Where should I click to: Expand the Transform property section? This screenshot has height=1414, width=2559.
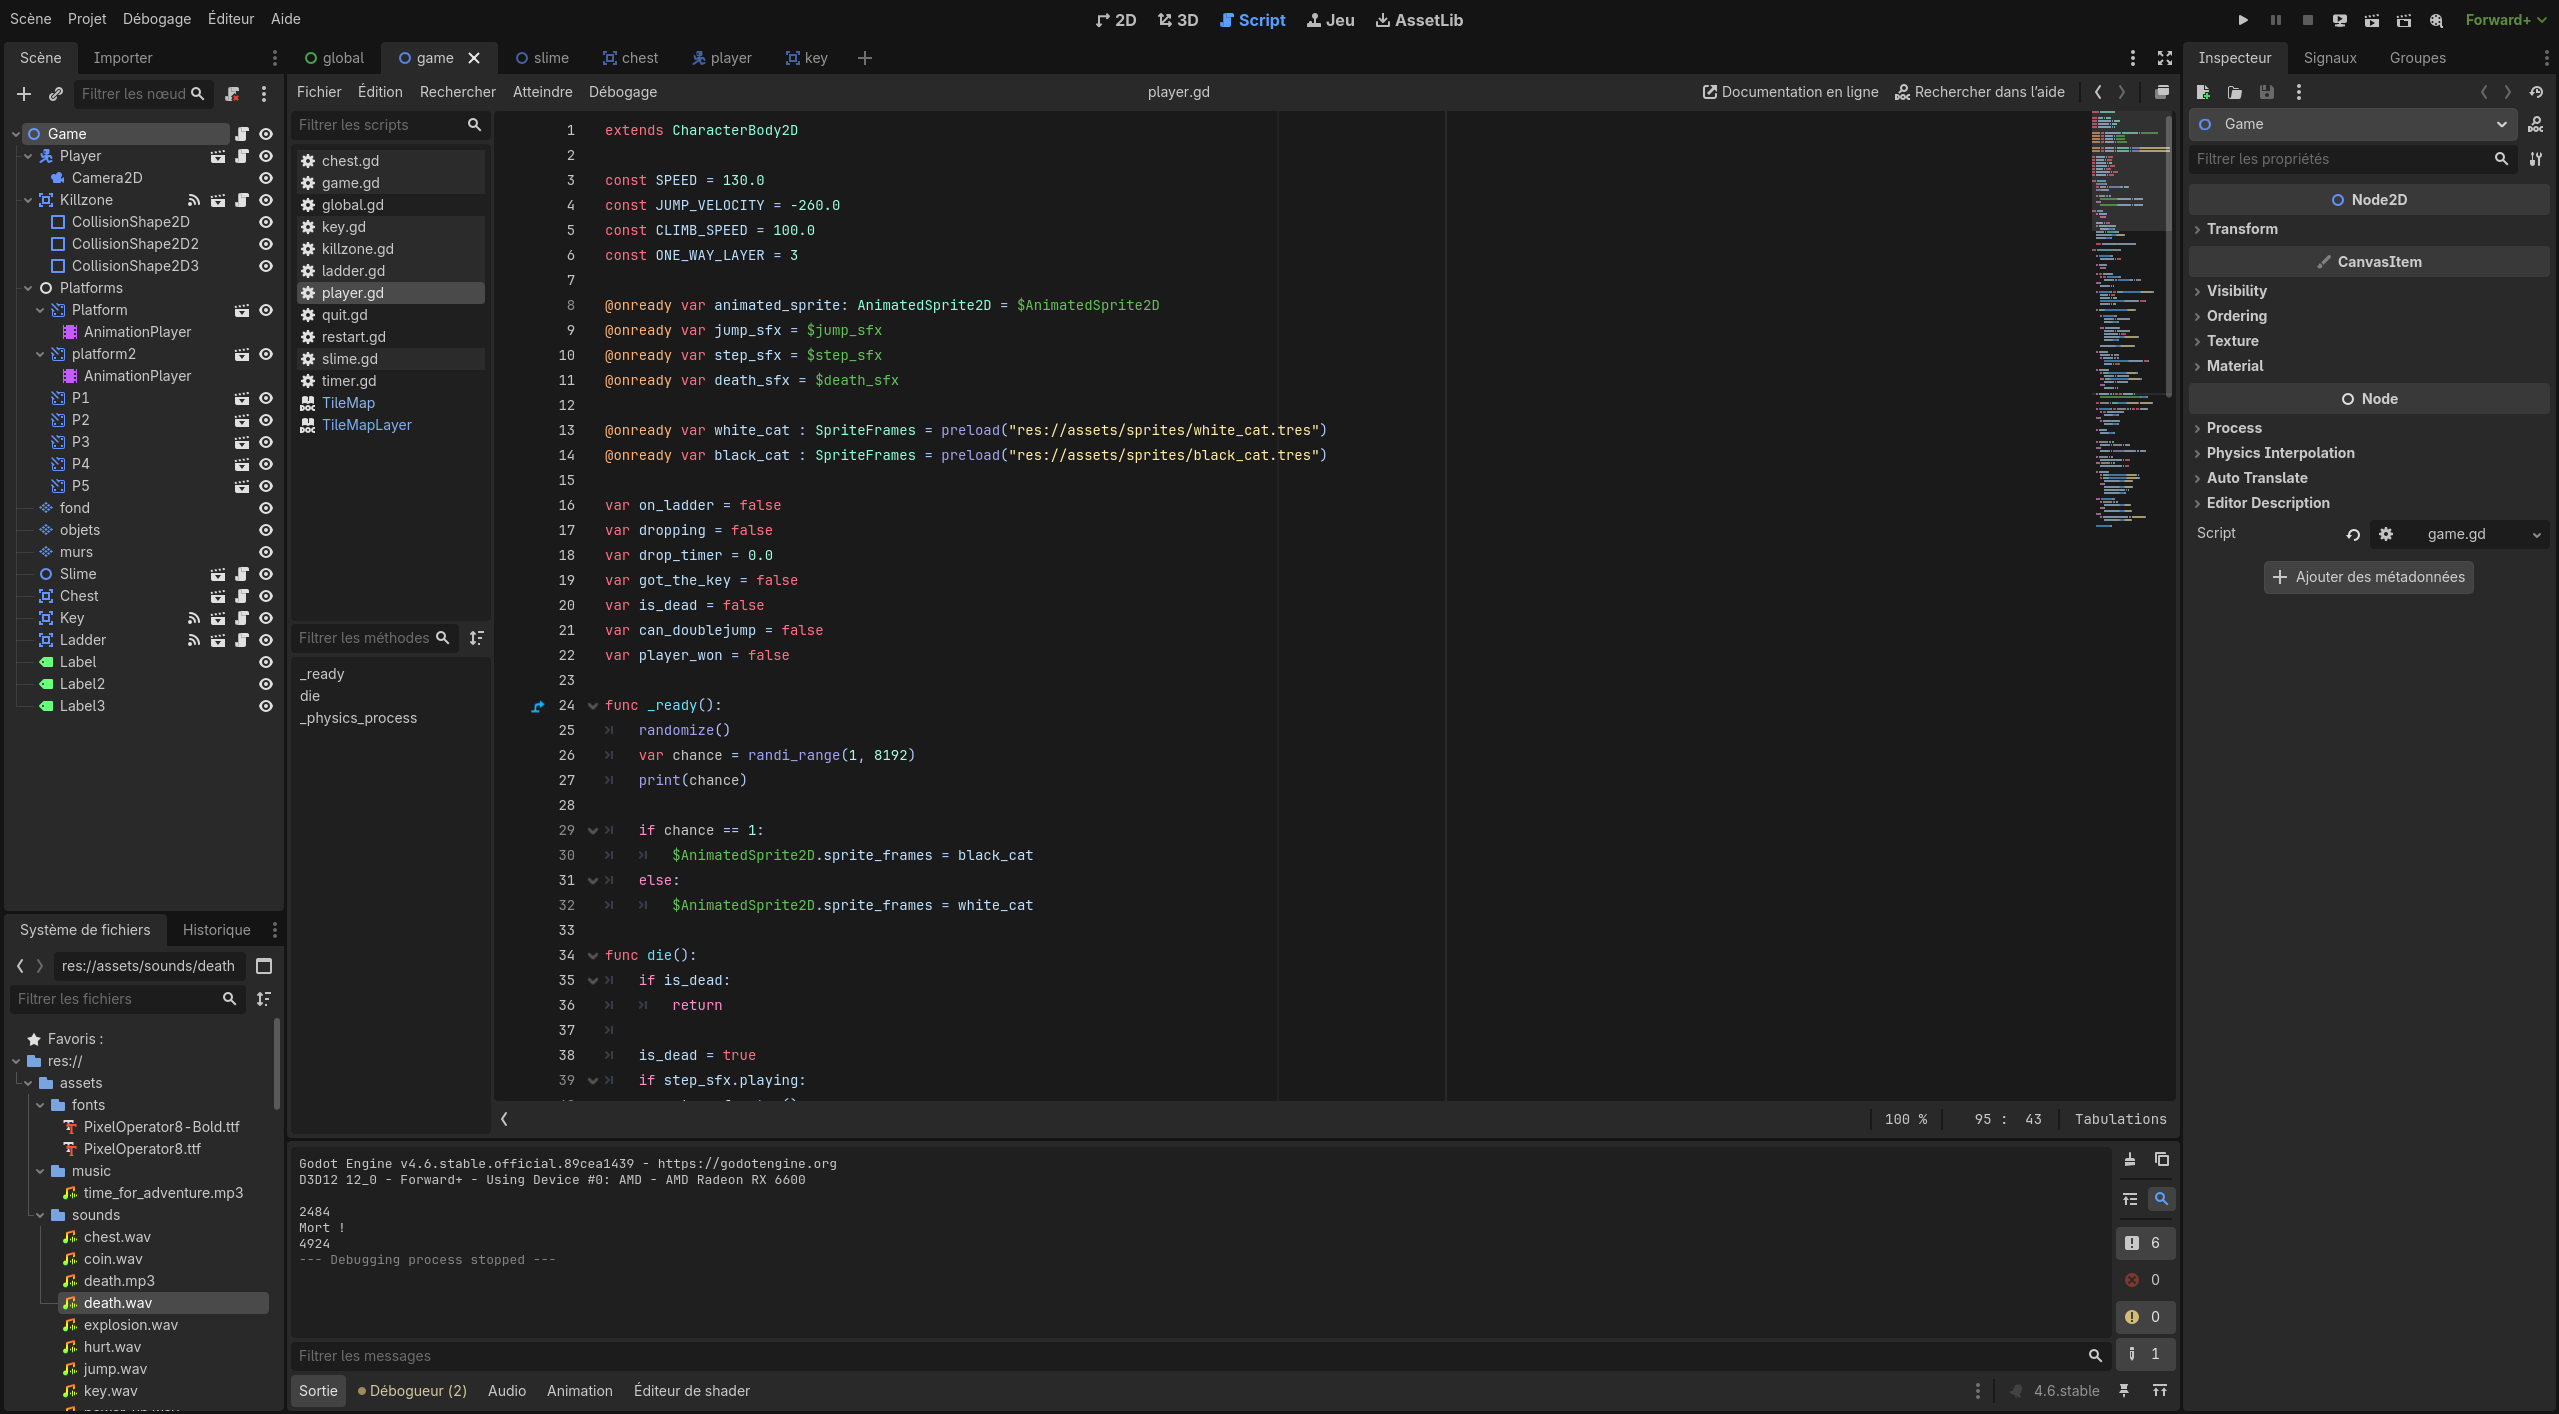pos(2242,229)
